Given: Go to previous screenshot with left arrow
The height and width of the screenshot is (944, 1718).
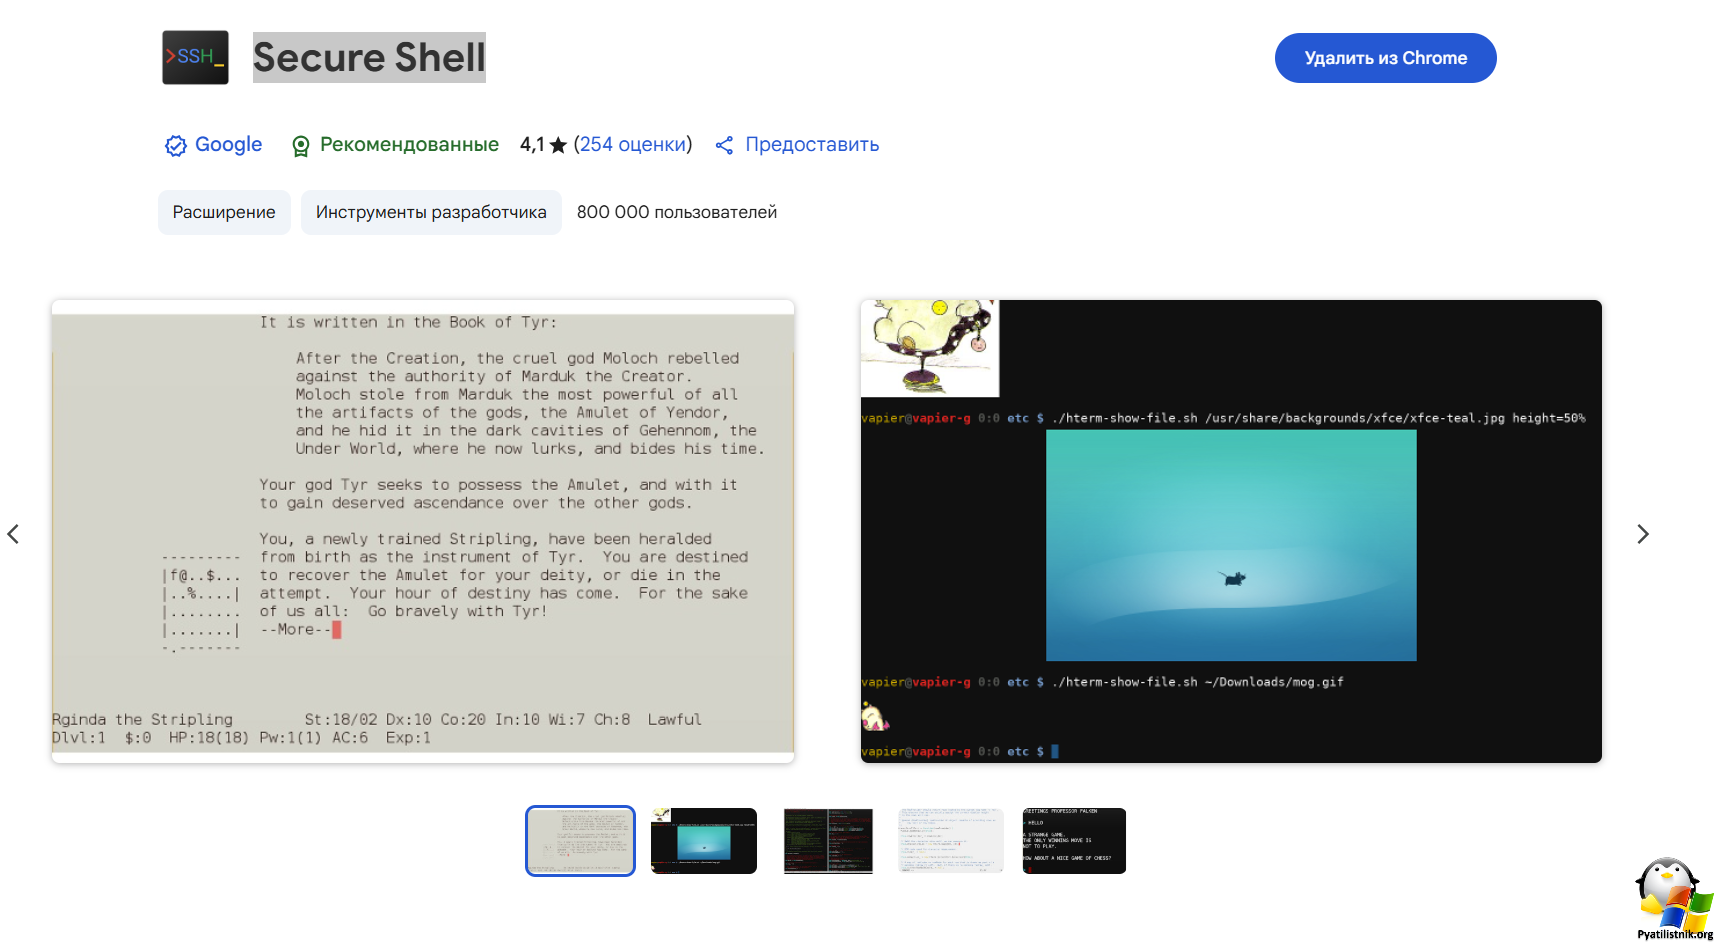Looking at the screenshot, I should (x=13, y=534).
